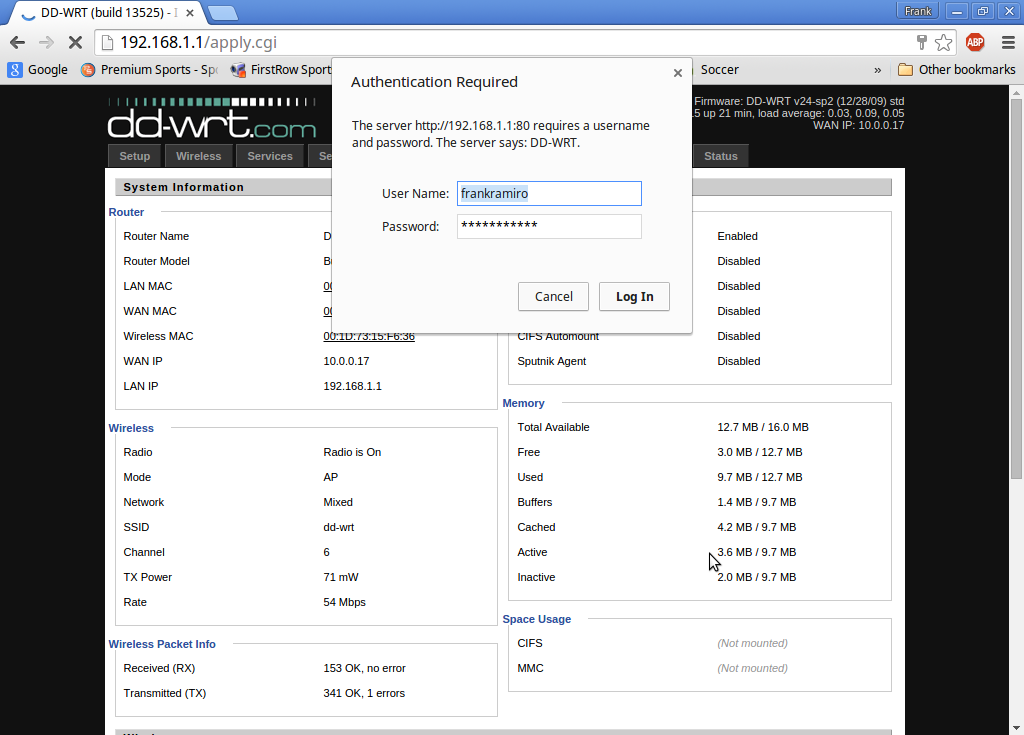
Task: Click the Wireless MAC address link
Action: (369, 336)
